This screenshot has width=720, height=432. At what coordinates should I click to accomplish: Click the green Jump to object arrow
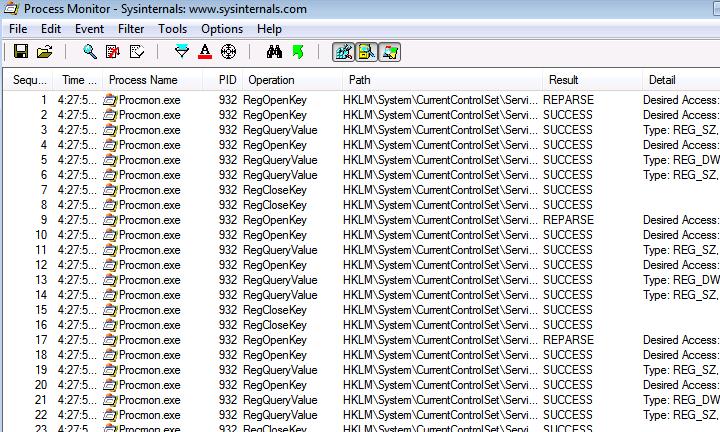tap(298, 51)
